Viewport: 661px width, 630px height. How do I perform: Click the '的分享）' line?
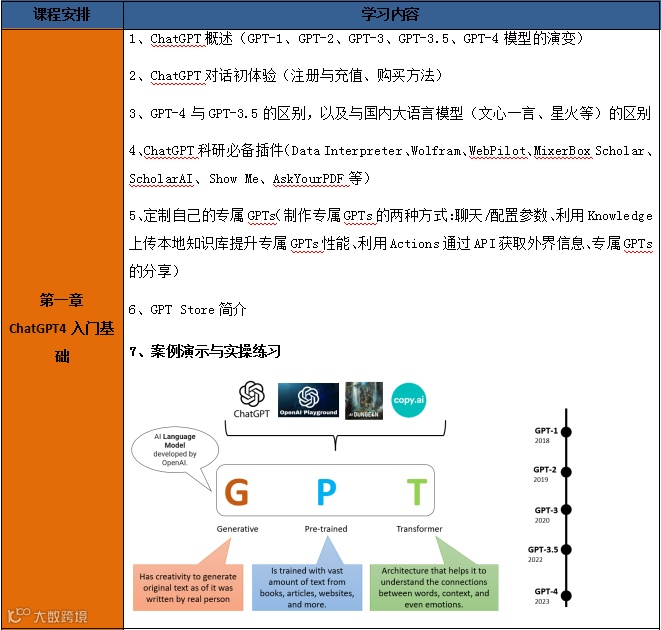[154, 271]
